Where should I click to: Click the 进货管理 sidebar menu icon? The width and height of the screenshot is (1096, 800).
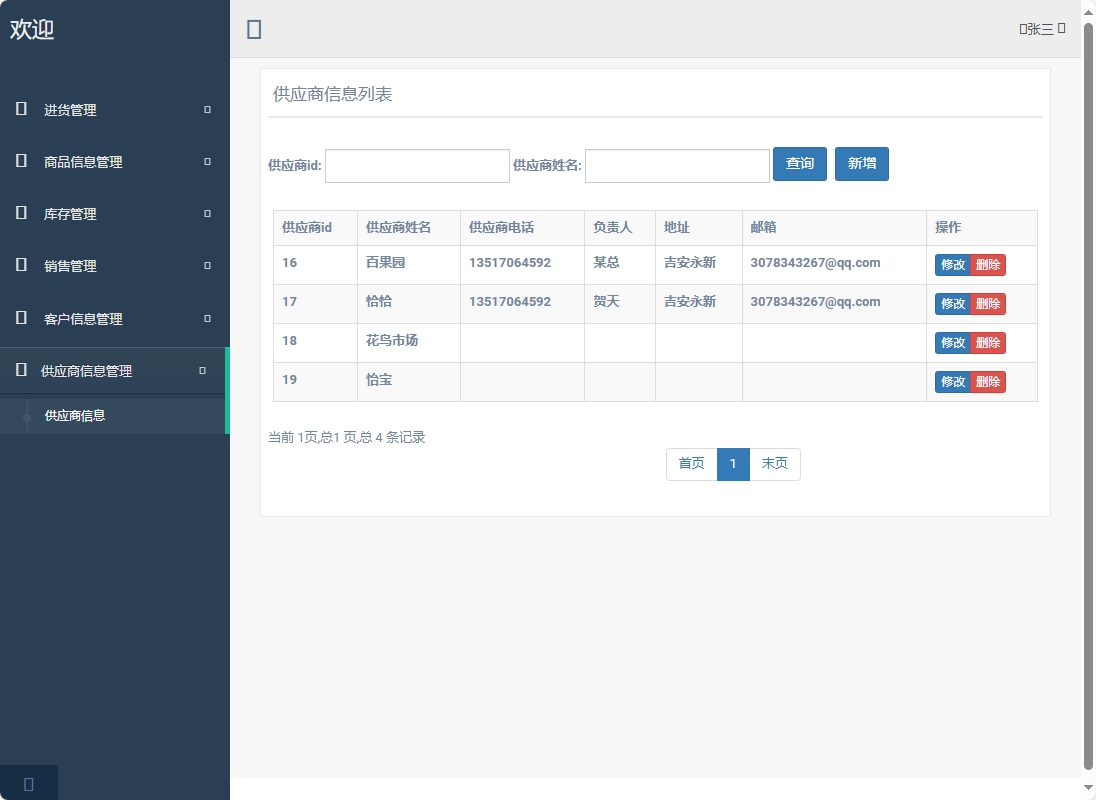[x=20, y=110]
